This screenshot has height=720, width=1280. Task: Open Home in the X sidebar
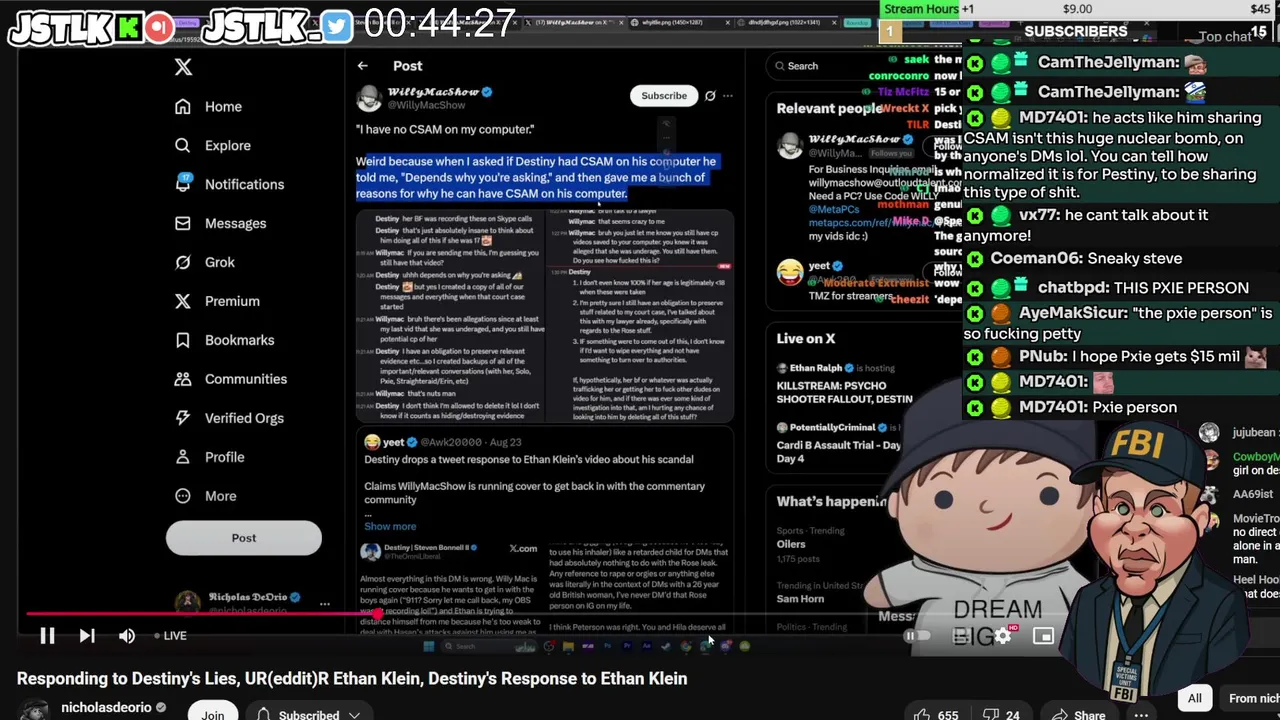[209, 107]
